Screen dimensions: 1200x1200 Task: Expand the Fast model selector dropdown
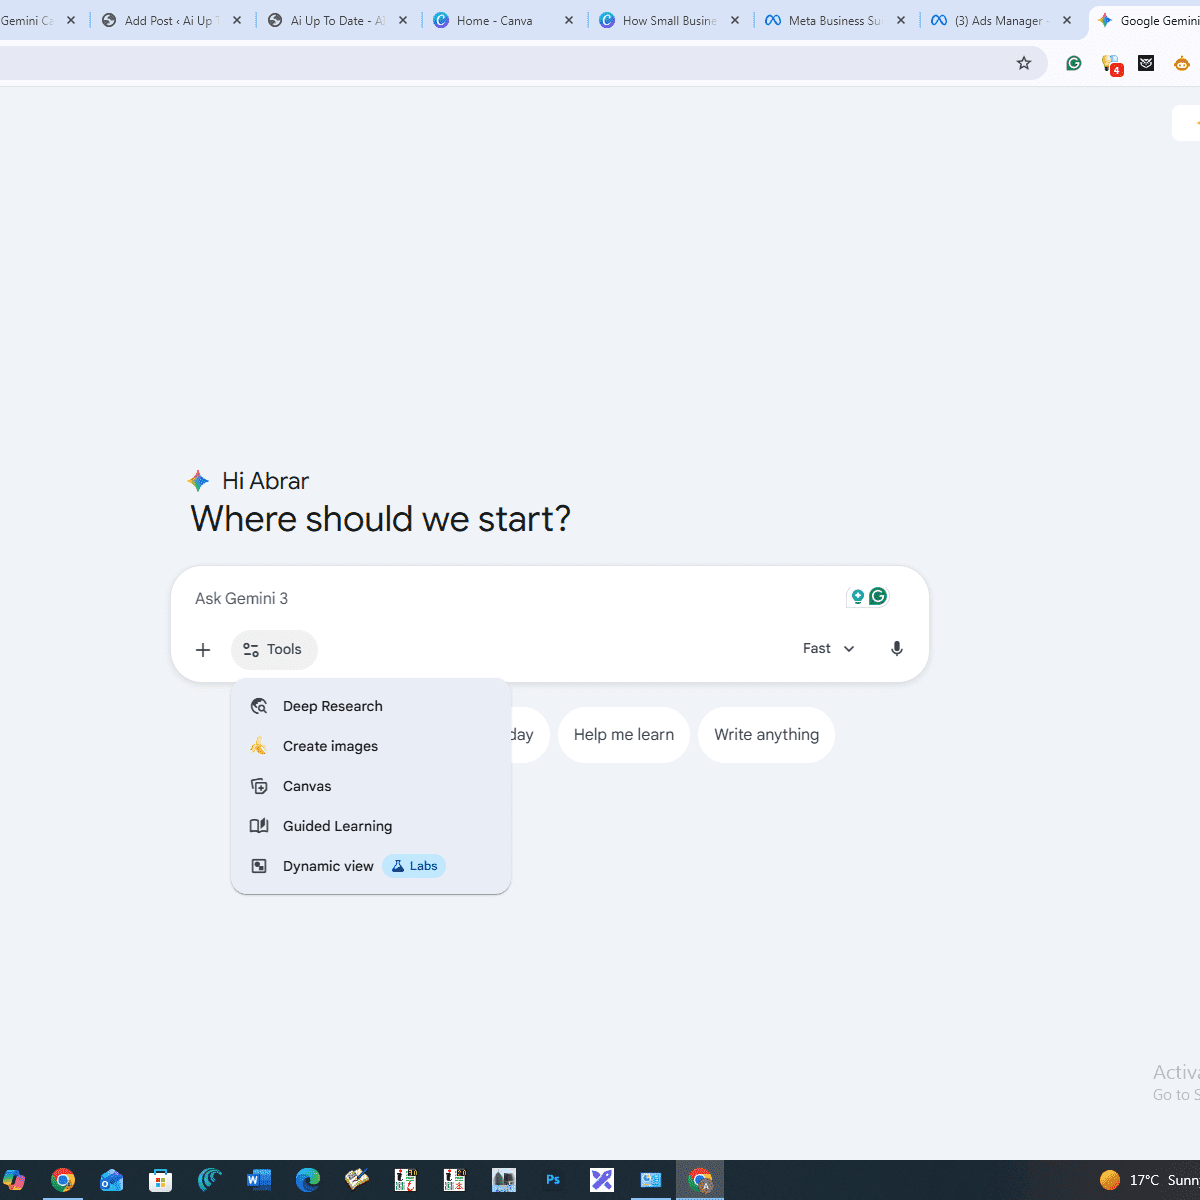pyautogui.click(x=828, y=649)
